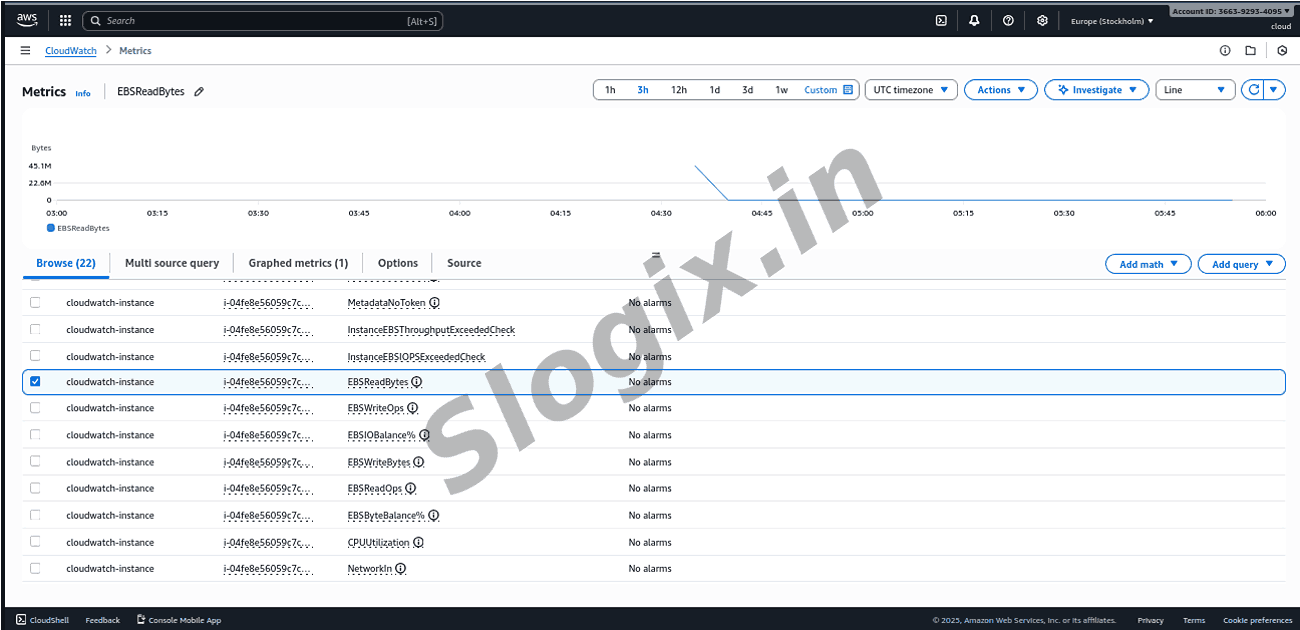The width and height of the screenshot is (1300, 630).
Task: Open the Multi source query tab
Action: [x=172, y=263]
